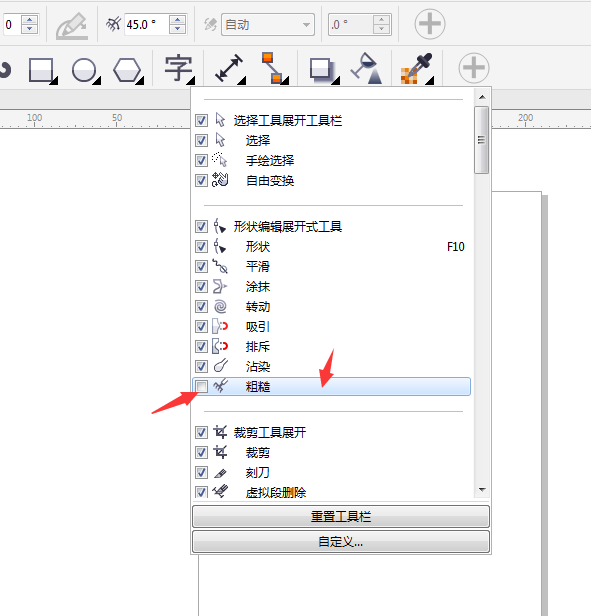Image resolution: width=591 pixels, height=616 pixels.
Task: Open the 自动 dropdown
Action: pos(268,25)
